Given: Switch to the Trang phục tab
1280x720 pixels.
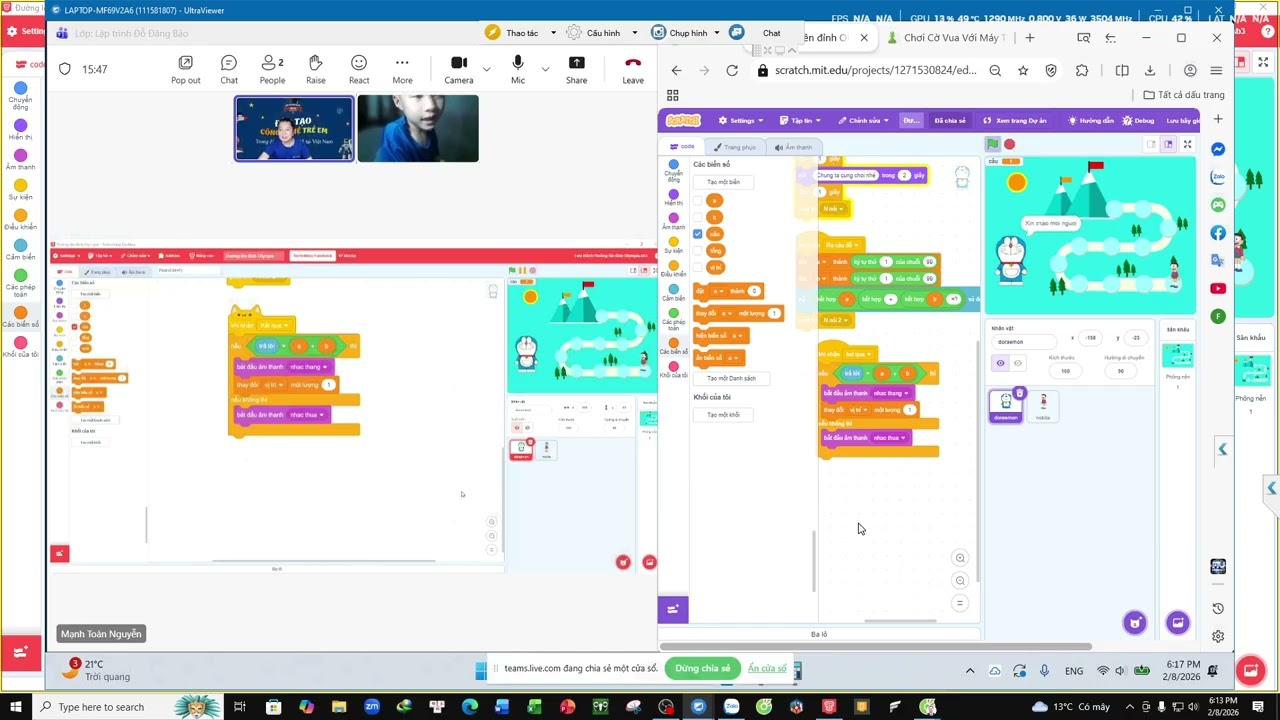Looking at the screenshot, I should coord(735,147).
